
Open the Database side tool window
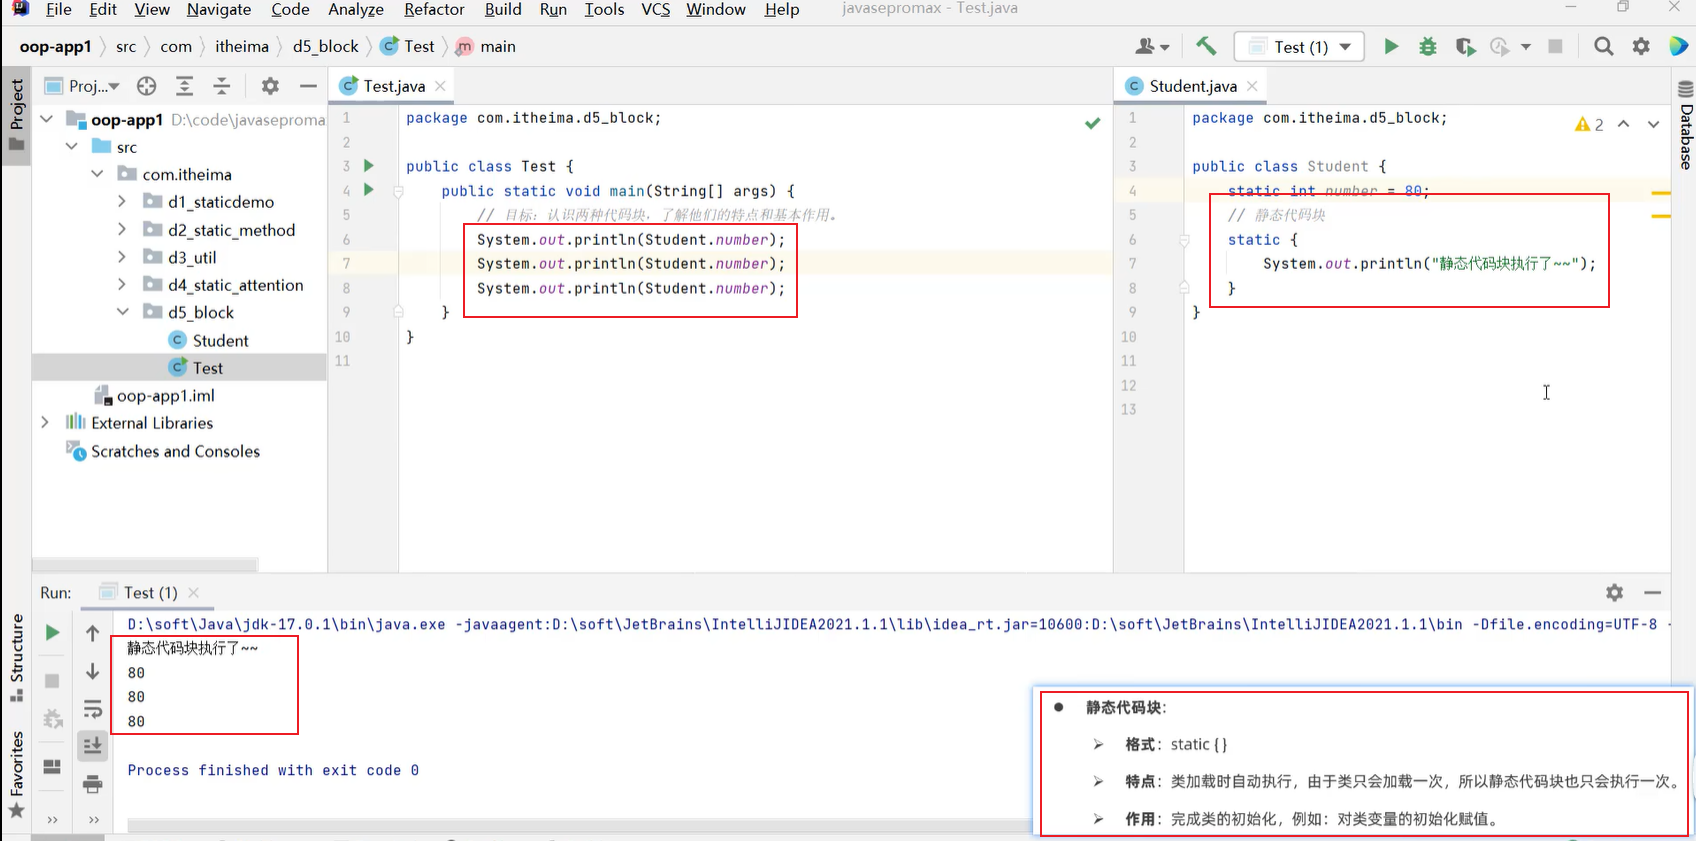click(1685, 125)
